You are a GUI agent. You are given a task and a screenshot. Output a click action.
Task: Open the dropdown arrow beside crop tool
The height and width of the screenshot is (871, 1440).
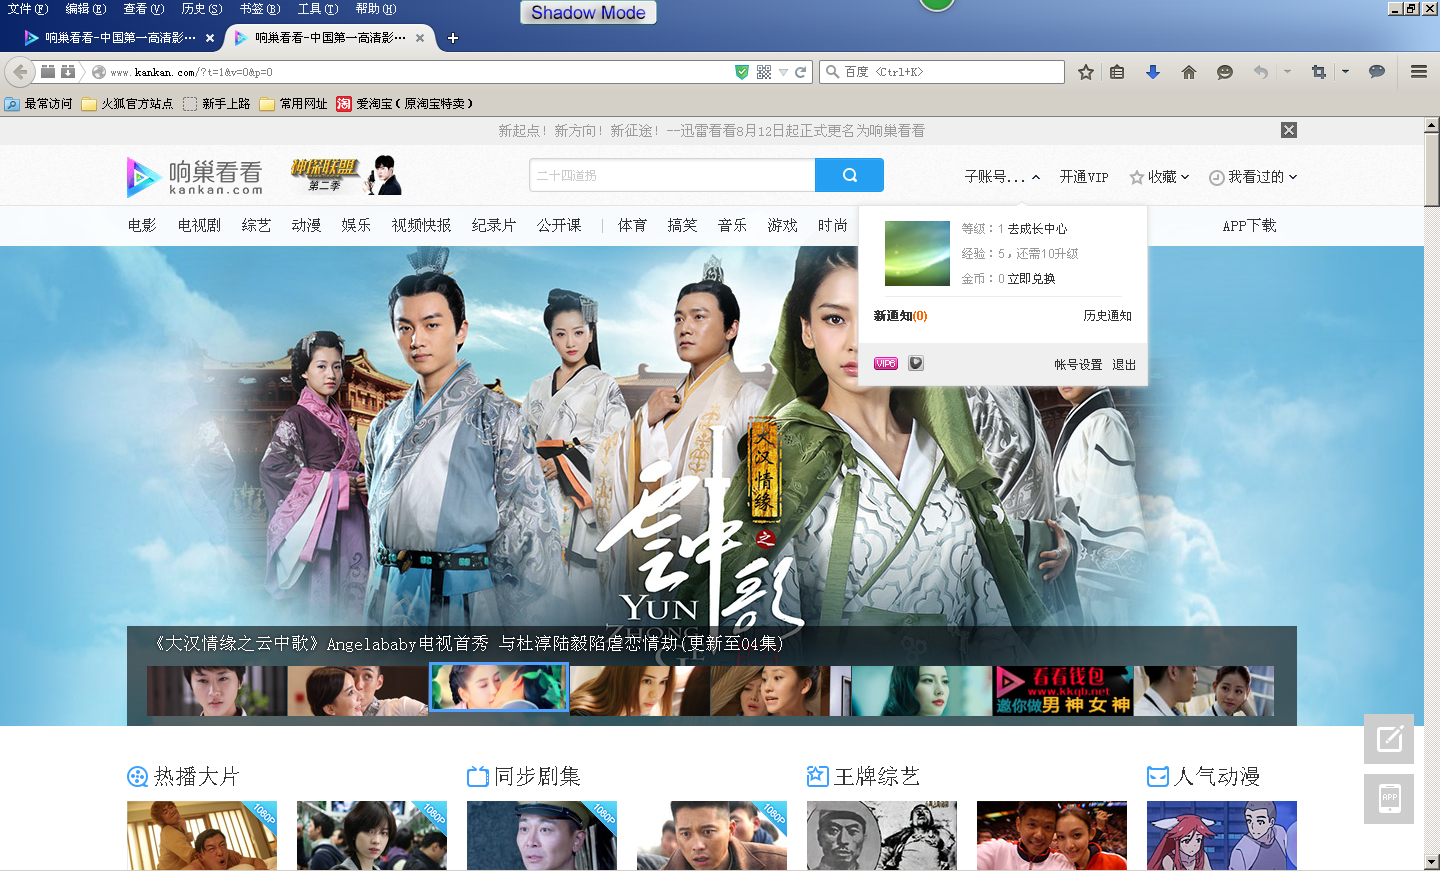[x=1345, y=72]
